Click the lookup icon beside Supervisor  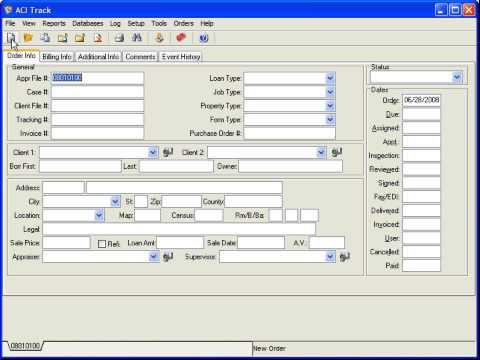coord(344,257)
